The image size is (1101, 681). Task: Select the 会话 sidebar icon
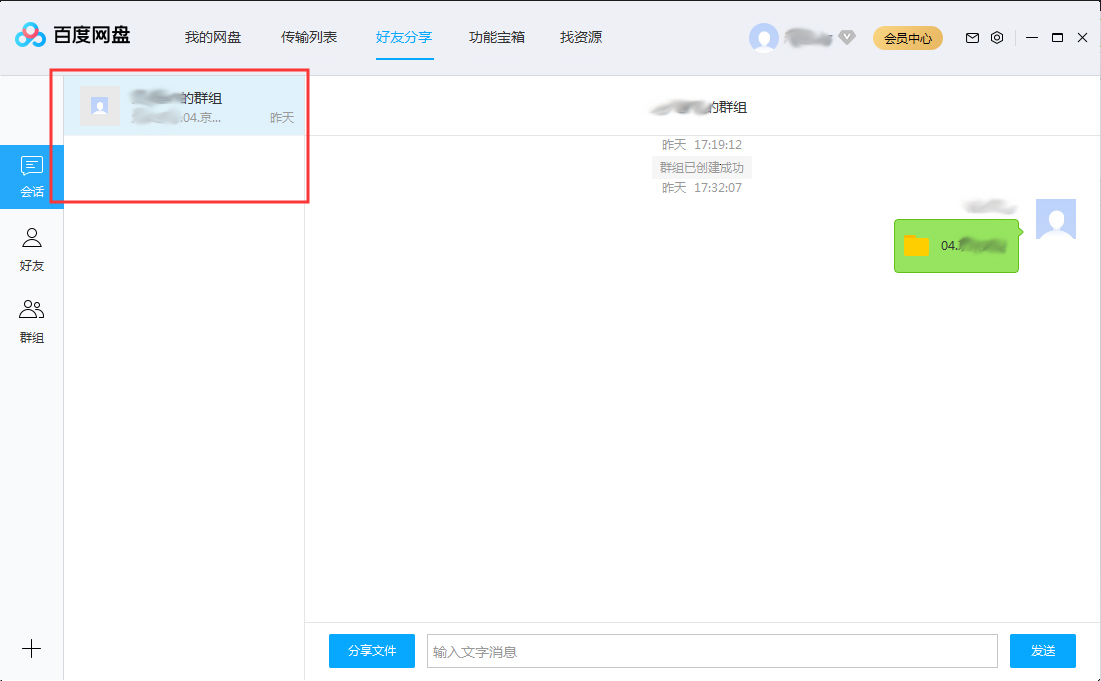pyautogui.click(x=31, y=175)
